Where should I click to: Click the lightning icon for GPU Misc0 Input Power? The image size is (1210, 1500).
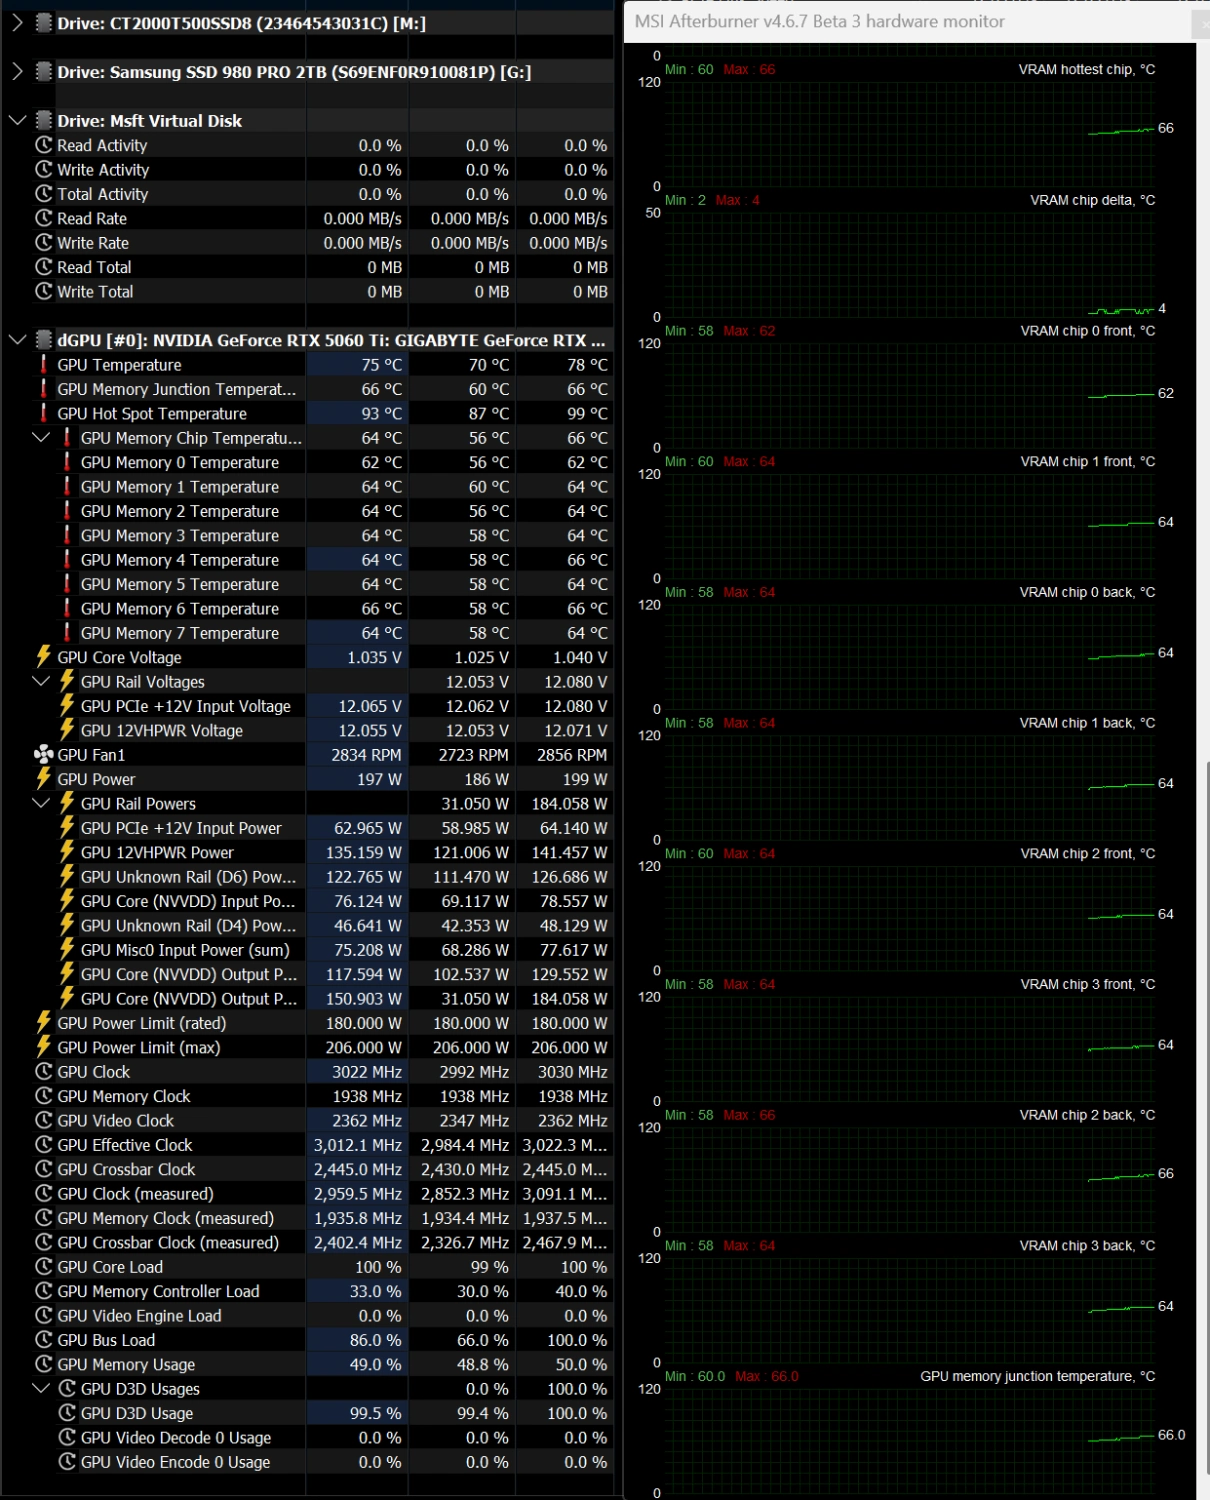pos(67,950)
